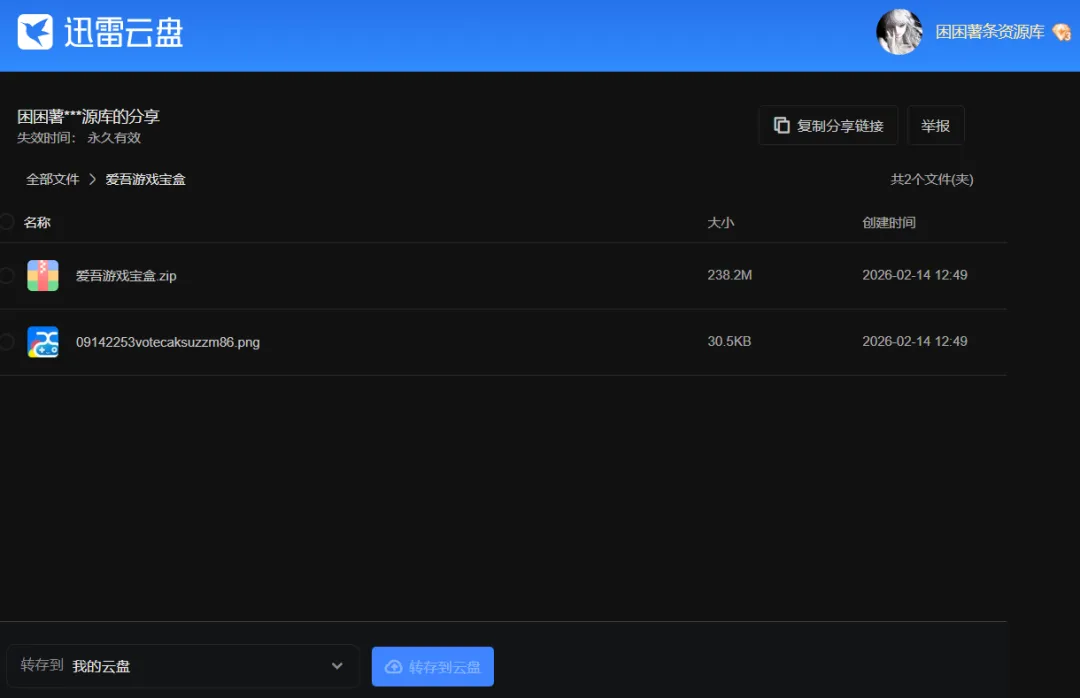The height and width of the screenshot is (698, 1080).
Task: Click the 30.5KB size value
Action: [729, 341]
